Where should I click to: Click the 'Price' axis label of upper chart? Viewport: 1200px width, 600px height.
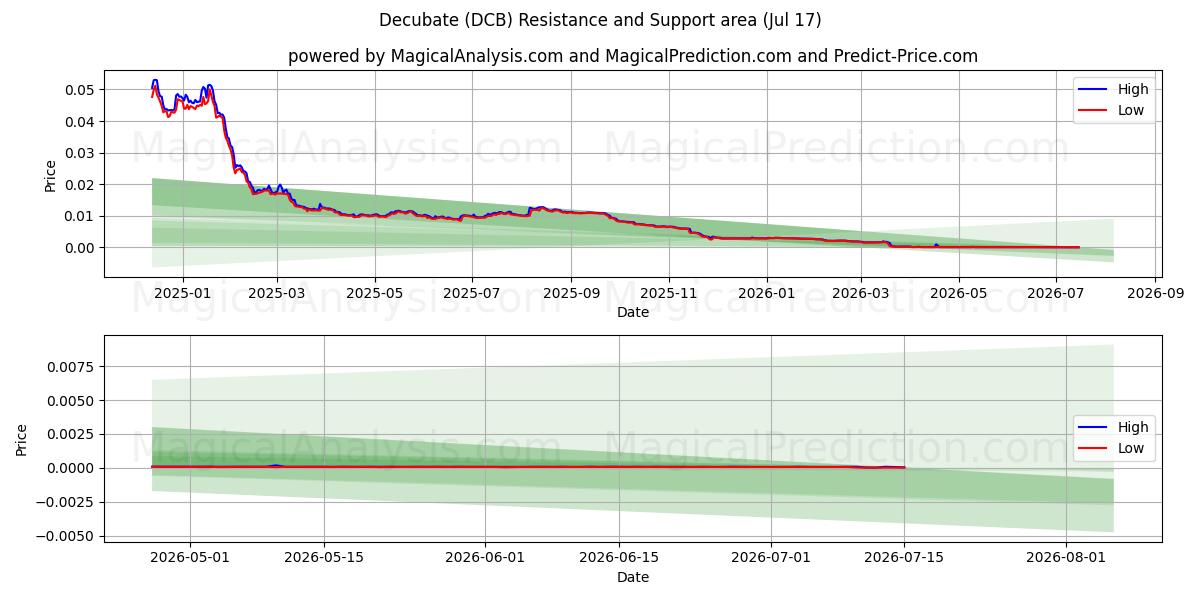point(51,175)
